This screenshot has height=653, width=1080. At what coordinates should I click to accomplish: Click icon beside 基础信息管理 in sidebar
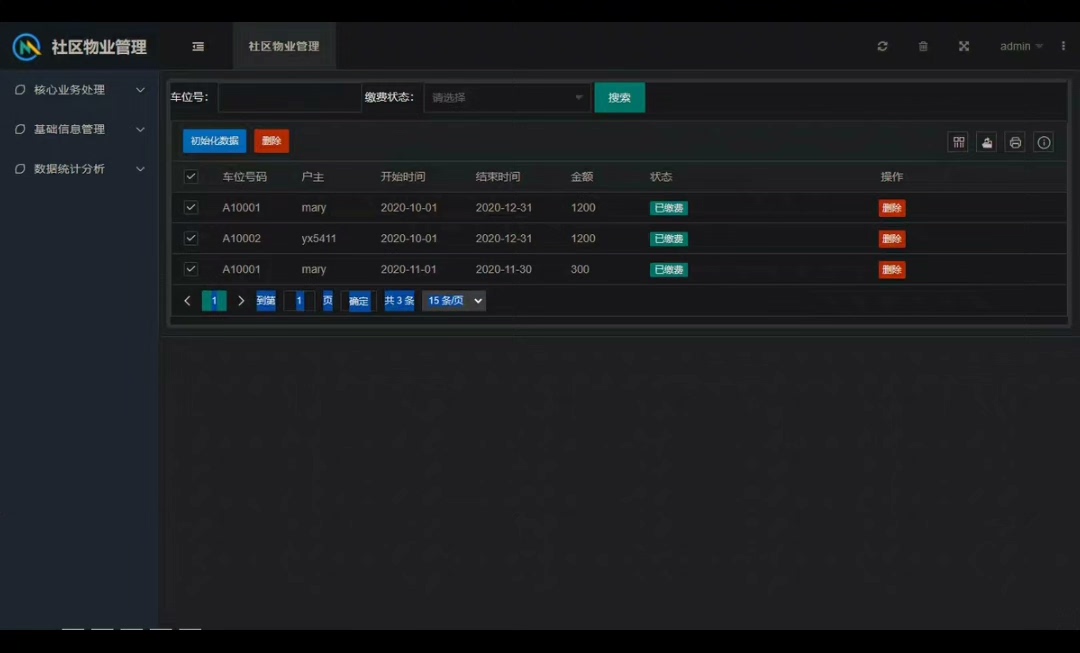point(20,129)
